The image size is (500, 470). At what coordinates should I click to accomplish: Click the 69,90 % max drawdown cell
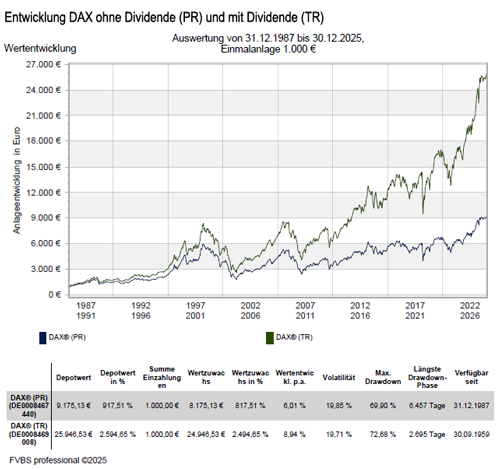coord(383,406)
